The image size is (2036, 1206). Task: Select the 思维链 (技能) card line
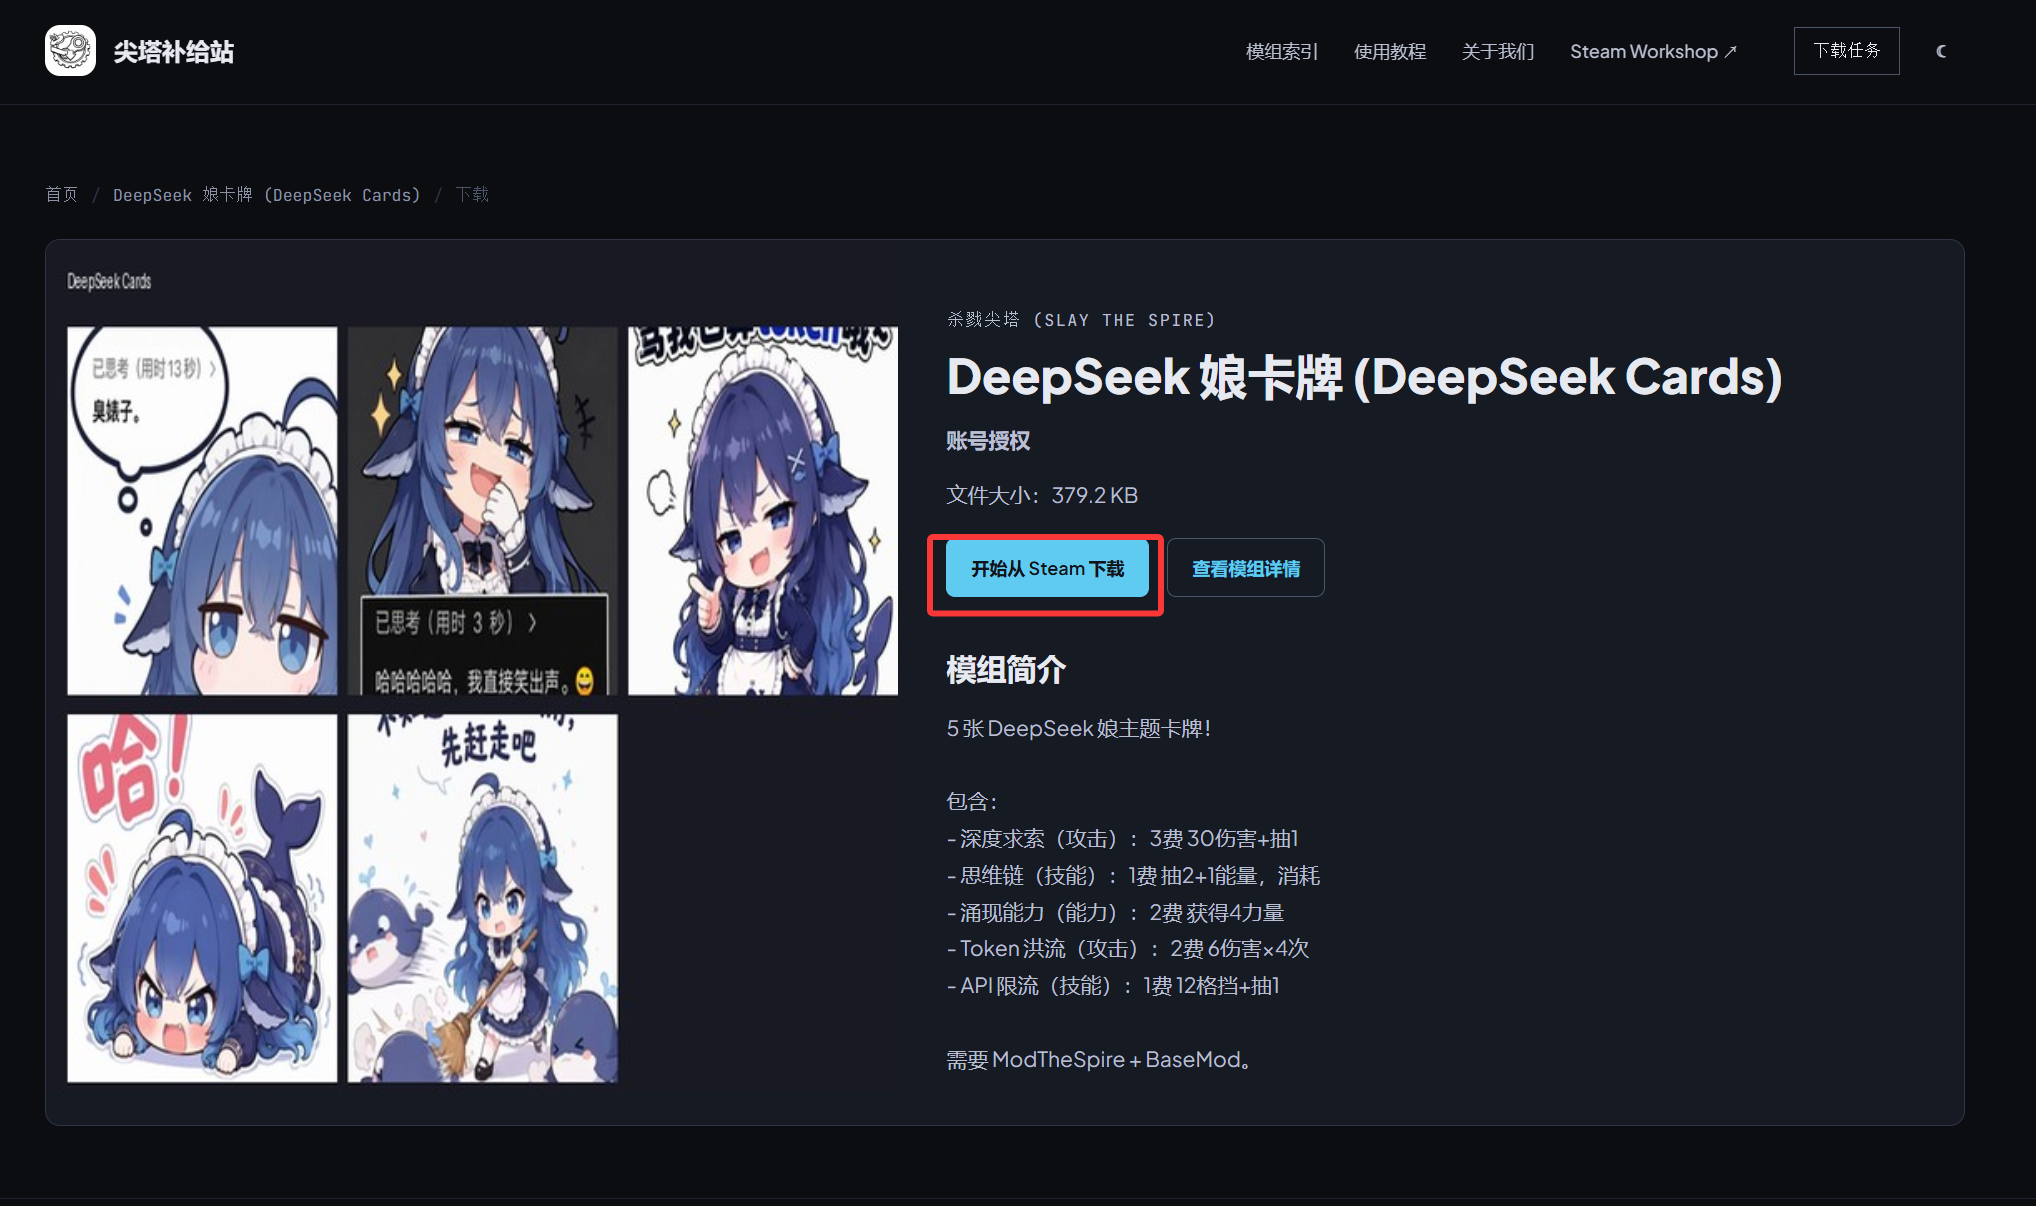pos(1133,875)
